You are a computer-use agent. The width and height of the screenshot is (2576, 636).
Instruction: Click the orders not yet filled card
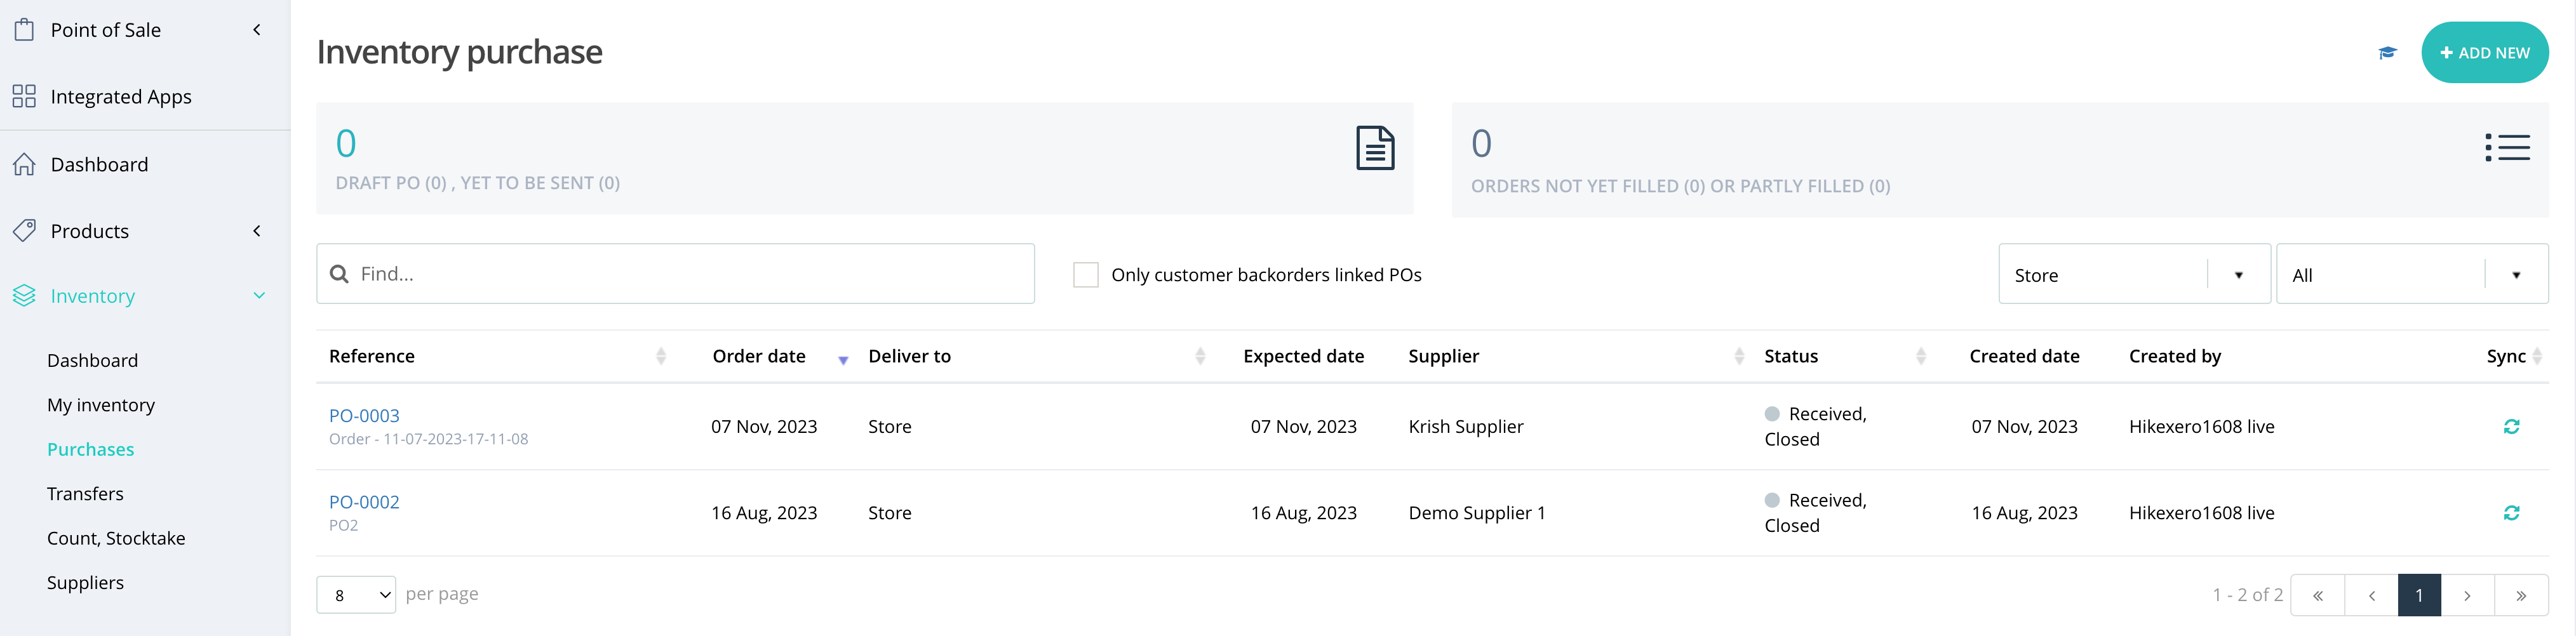coord(2000,159)
